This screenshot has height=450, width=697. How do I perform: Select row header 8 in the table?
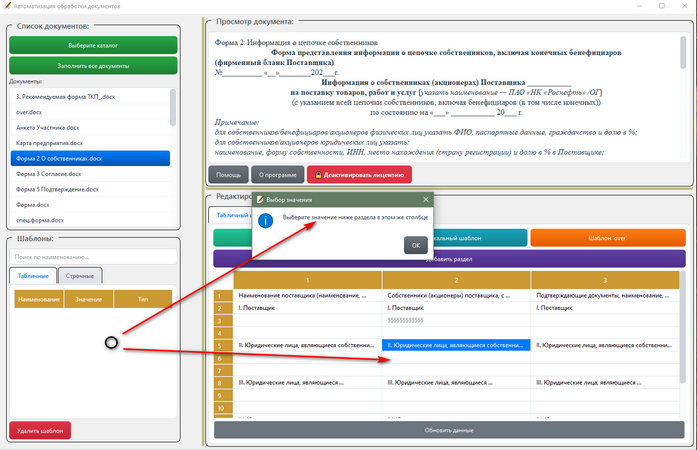click(223, 383)
